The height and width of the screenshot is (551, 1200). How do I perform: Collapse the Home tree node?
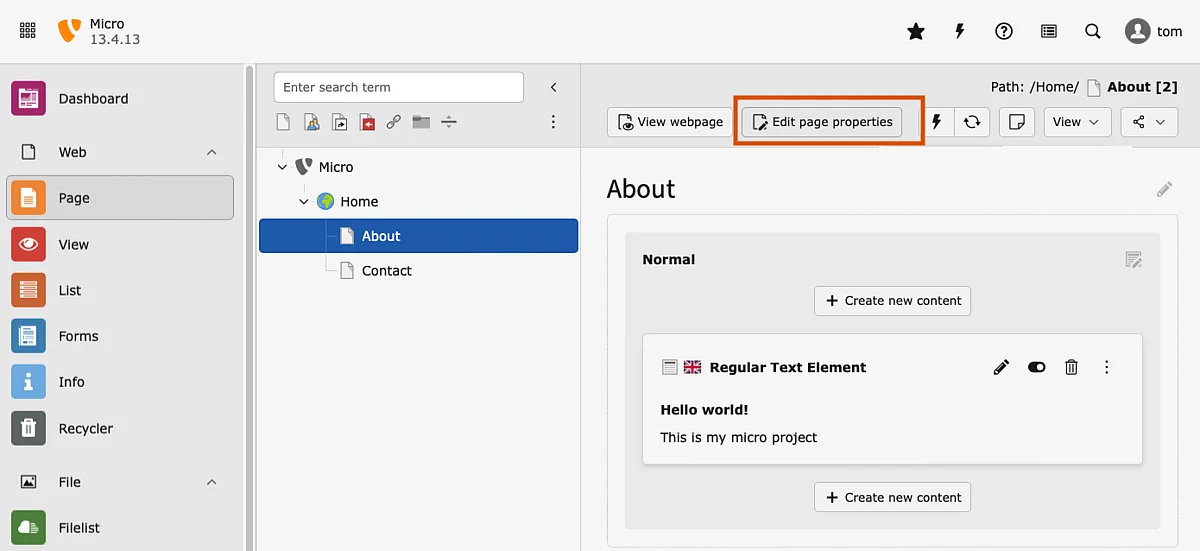[304, 202]
